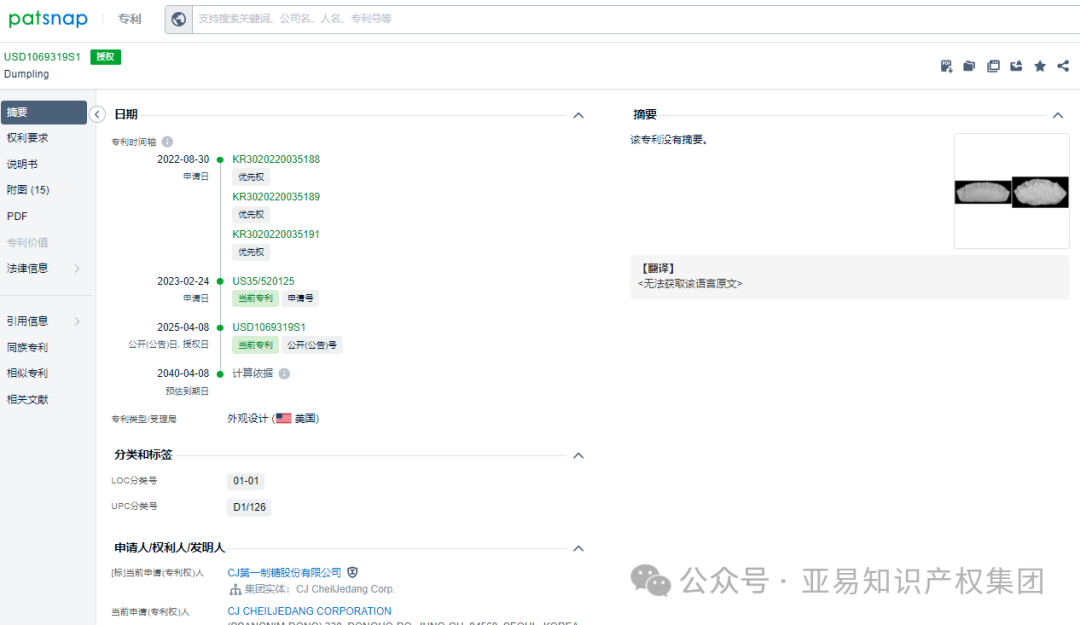Expand the 引用信息 submenu arrow
The width and height of the screenshot is (1080, 625).
(x=77, y=321)
